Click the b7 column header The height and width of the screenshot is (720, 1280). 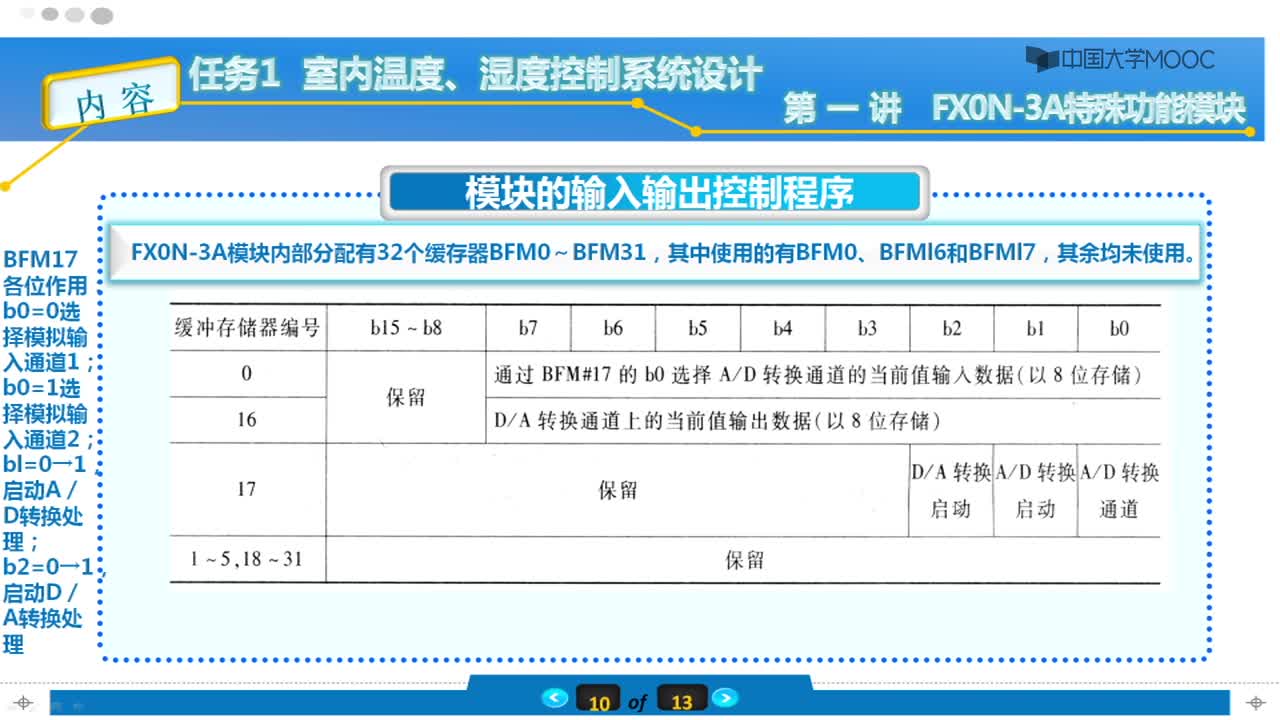click(x=528, y=327)
